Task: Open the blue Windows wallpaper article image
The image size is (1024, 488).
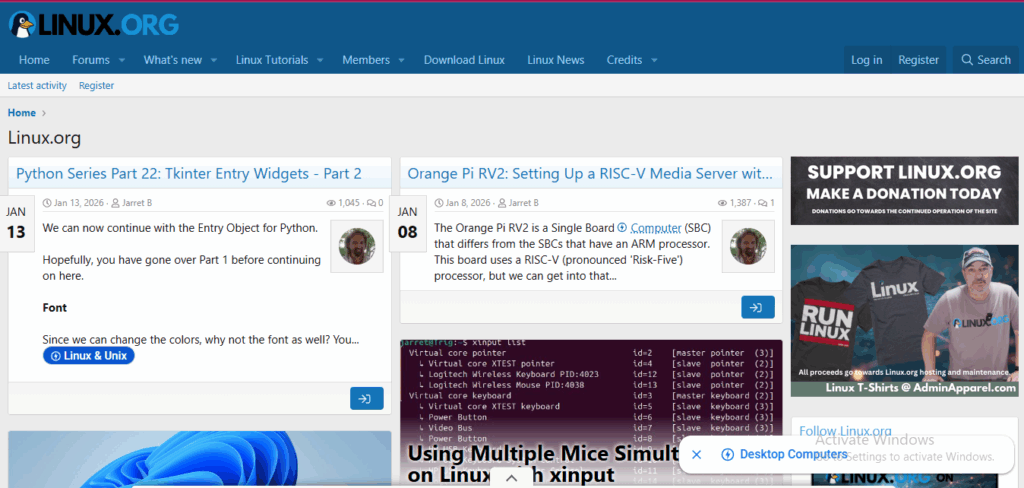Action: point(200,459)
